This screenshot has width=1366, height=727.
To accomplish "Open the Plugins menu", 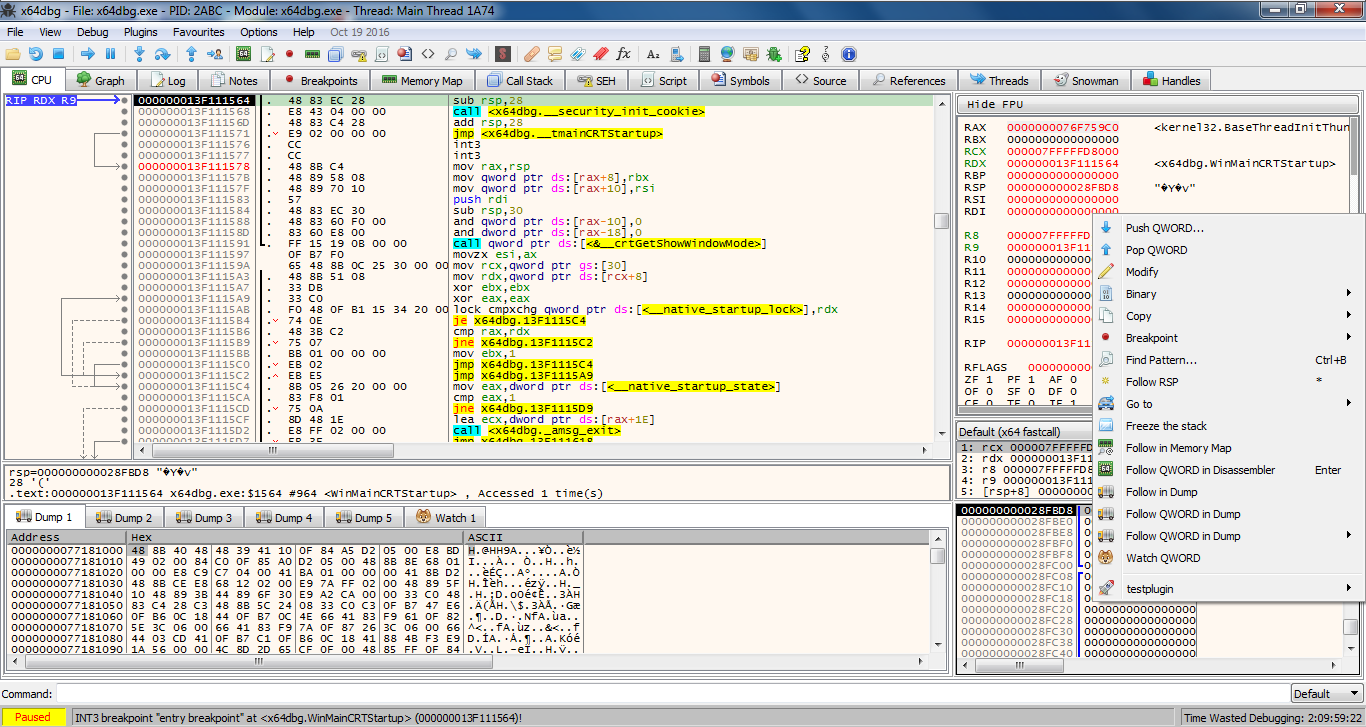I will [141, 32].
